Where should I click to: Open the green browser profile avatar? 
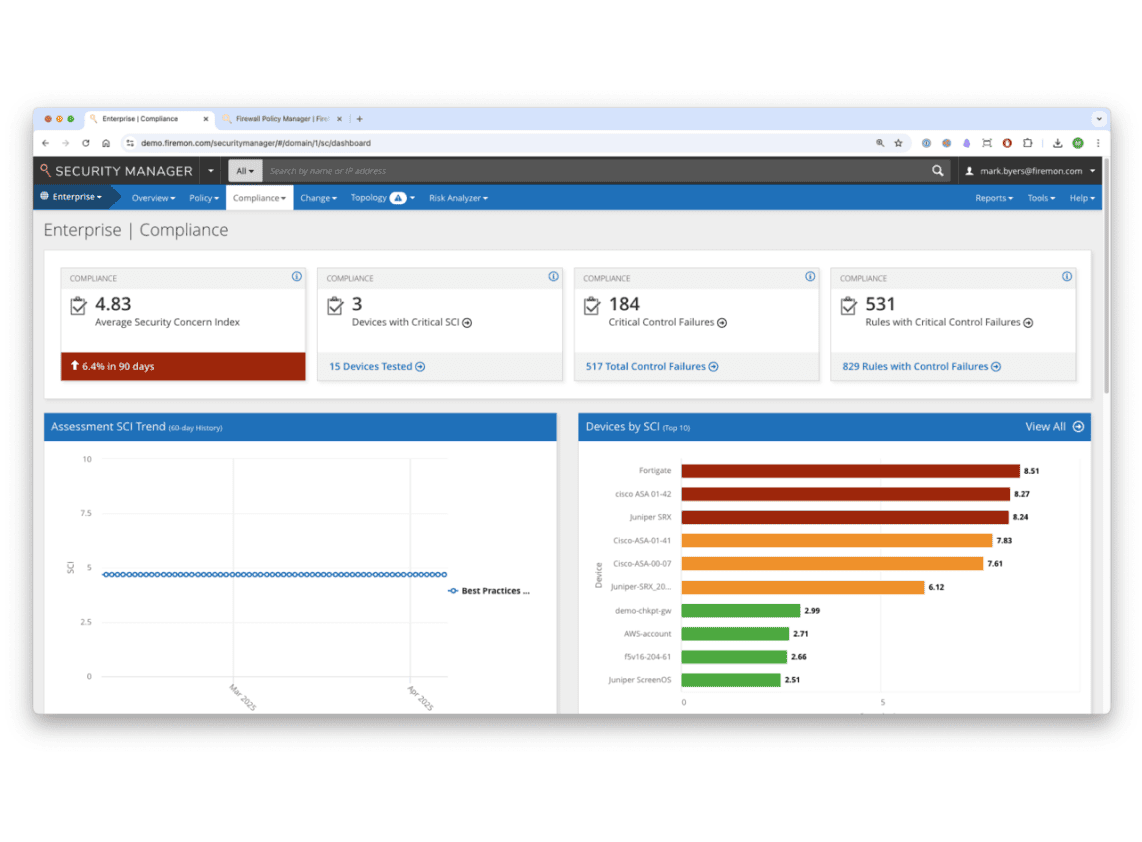pyautogui.click(x=1078, y=143)
